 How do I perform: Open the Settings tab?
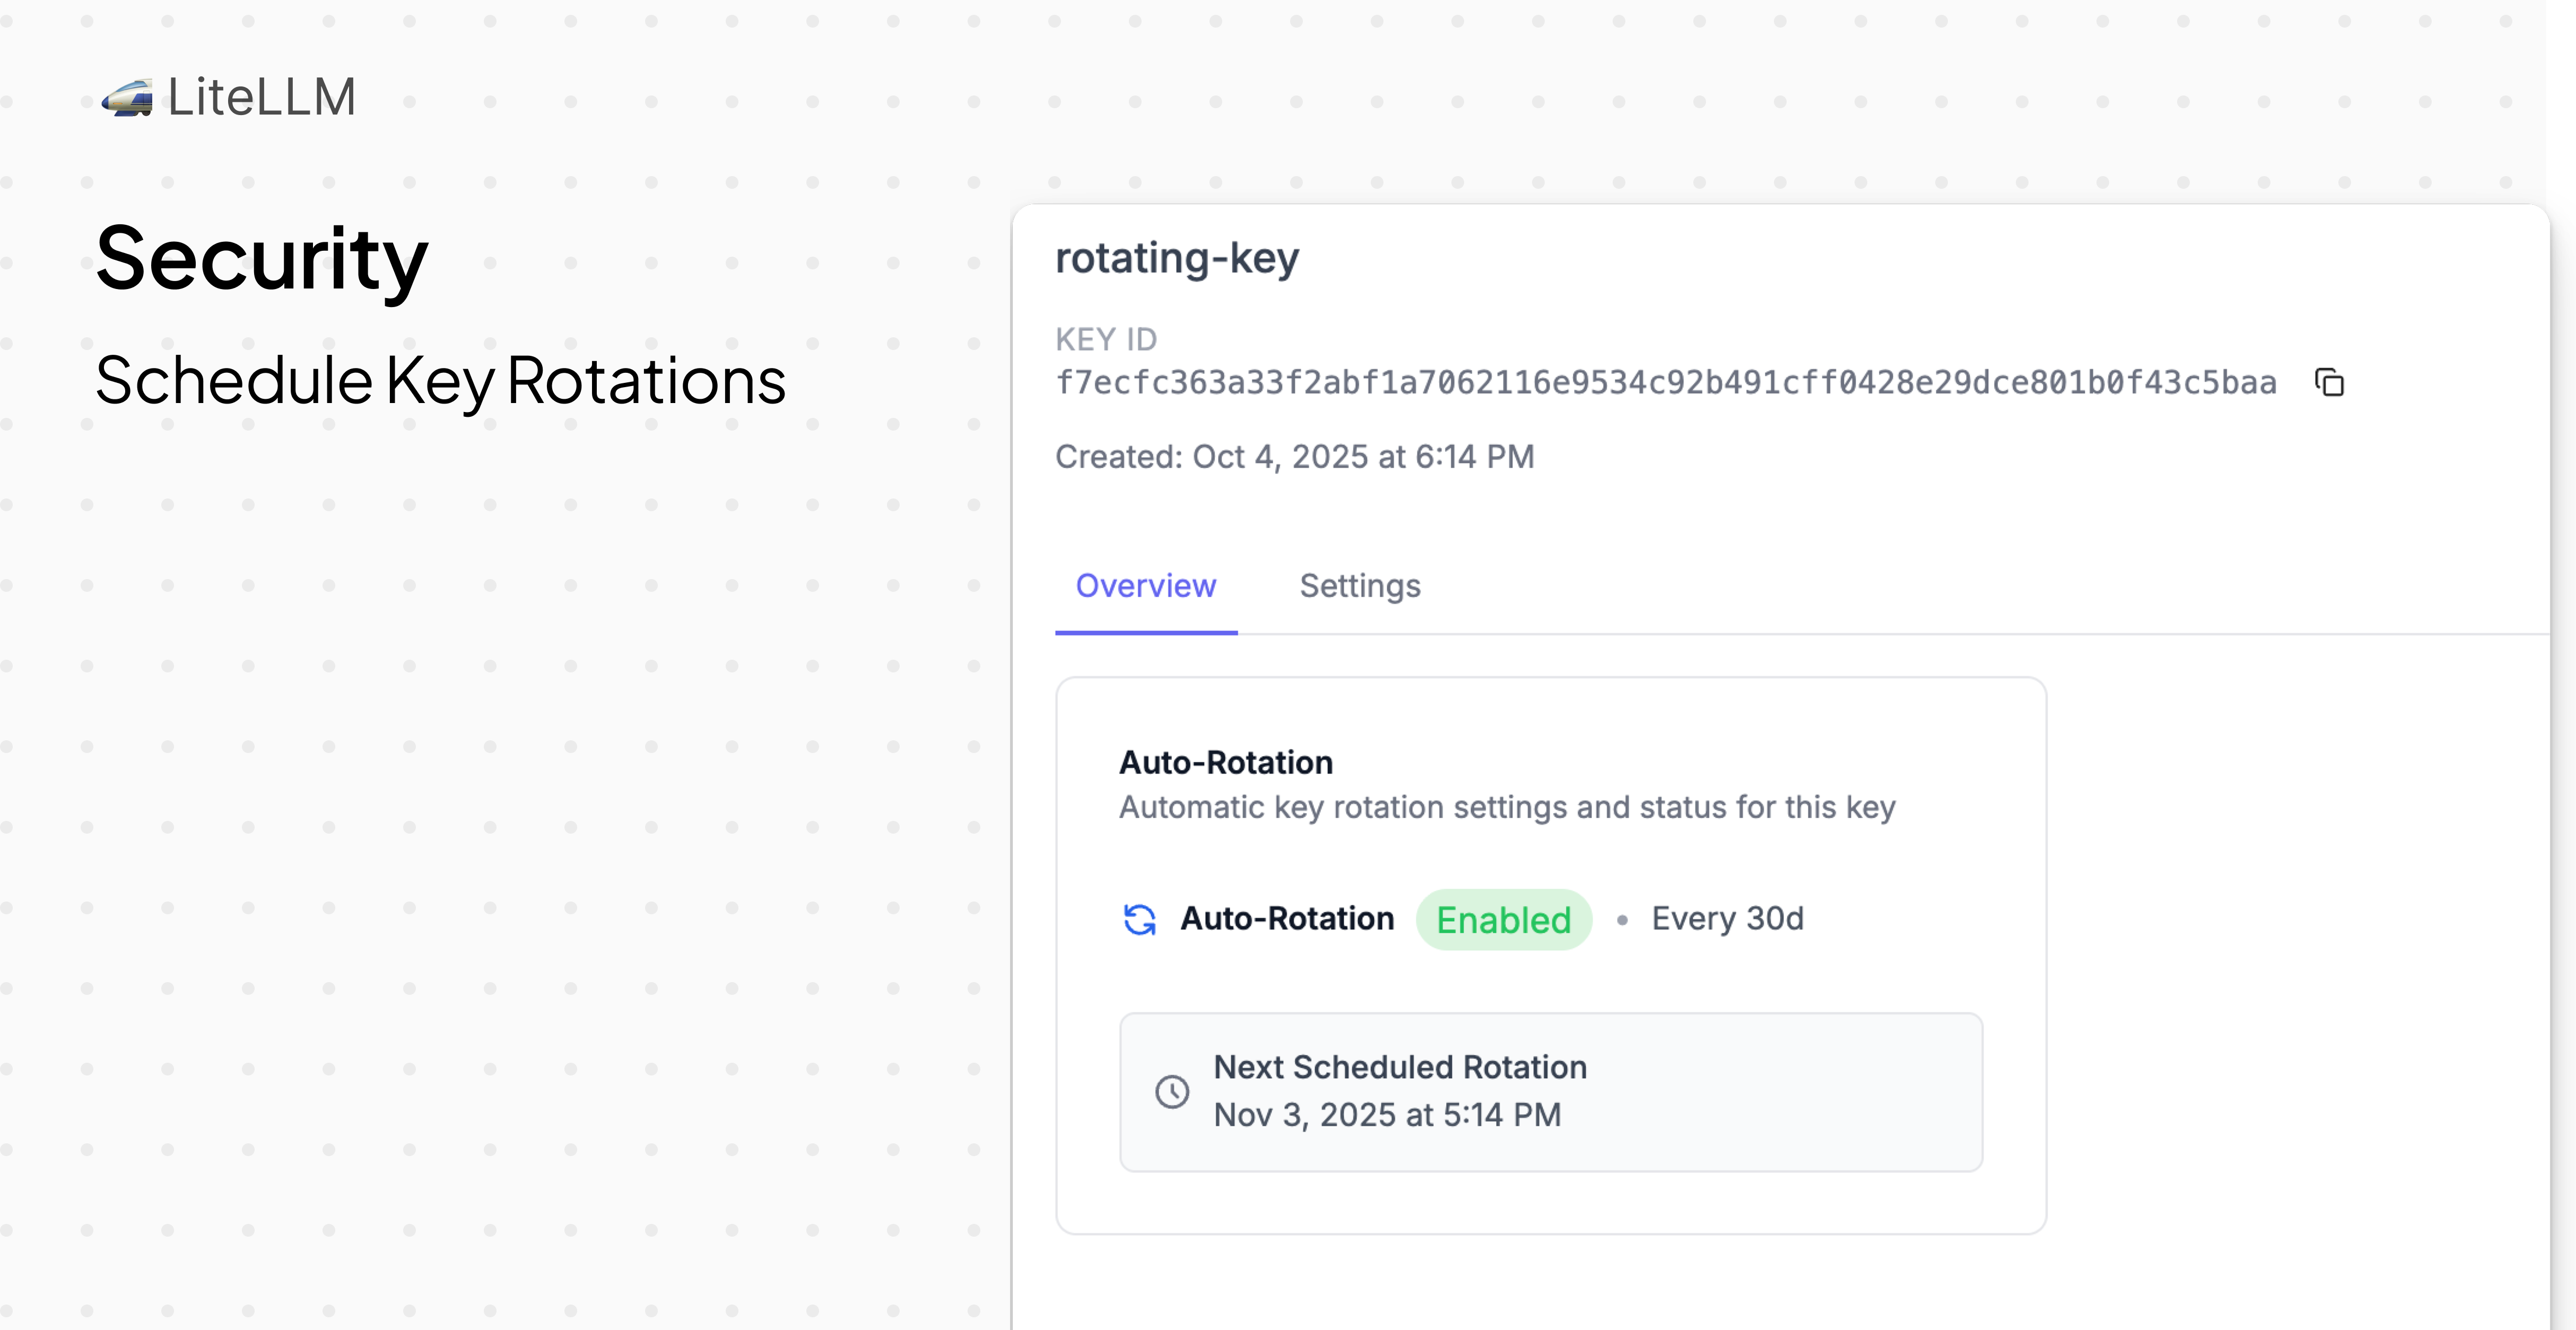pos(1359,586)
